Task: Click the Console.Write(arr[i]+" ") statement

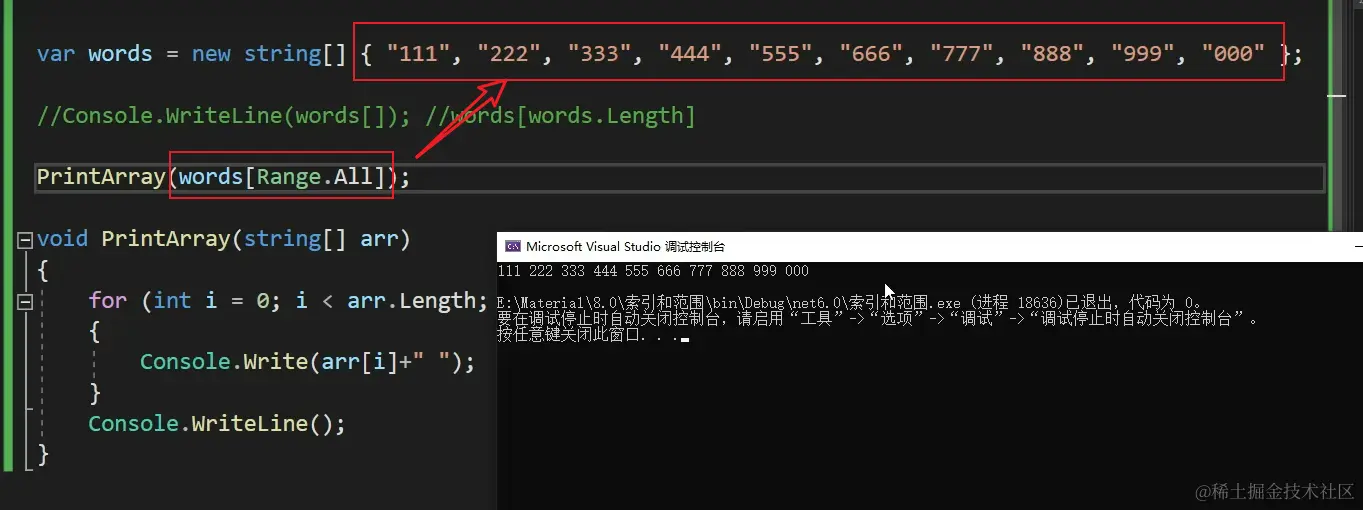Action: coord(307,362)
